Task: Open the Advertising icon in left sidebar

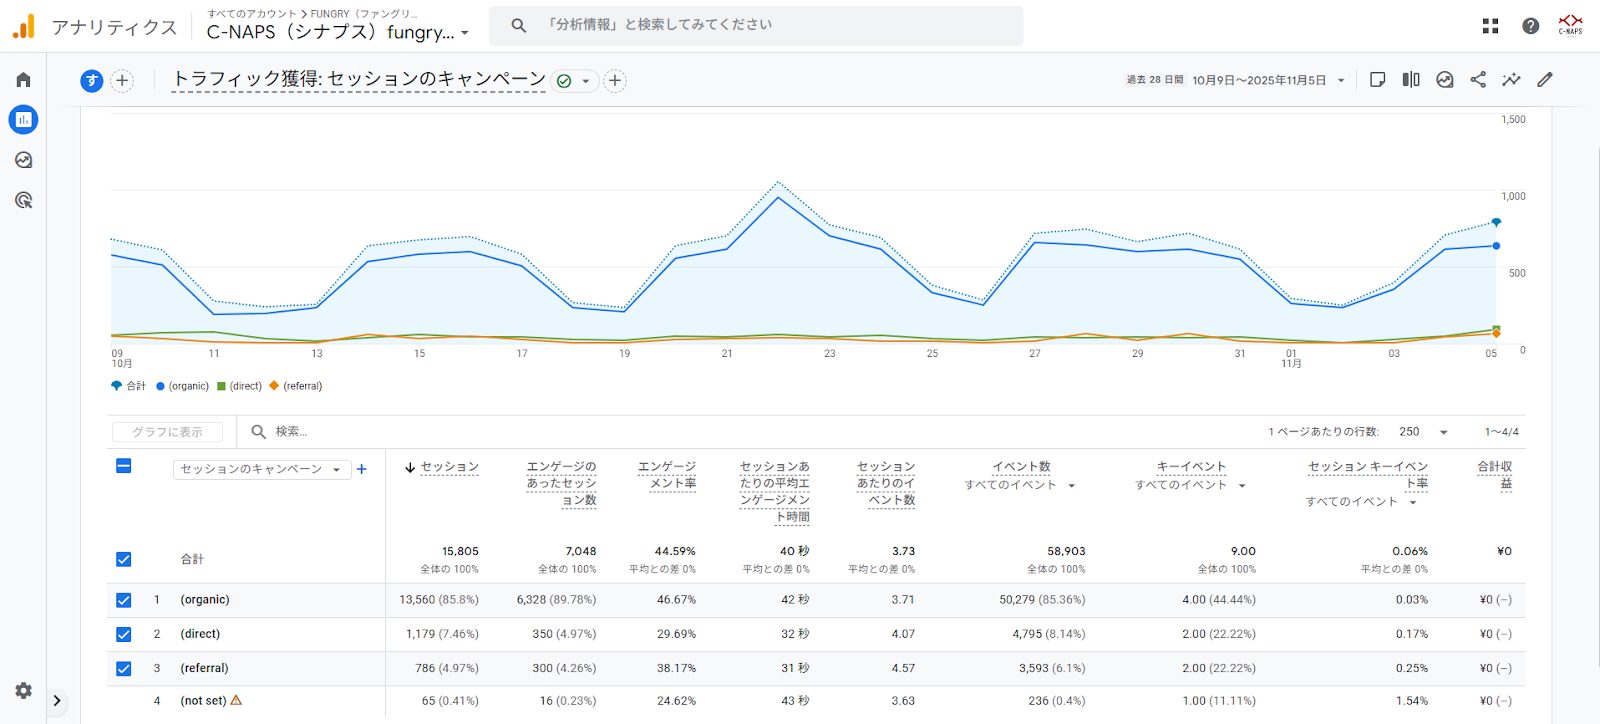Action: (23, 200)
